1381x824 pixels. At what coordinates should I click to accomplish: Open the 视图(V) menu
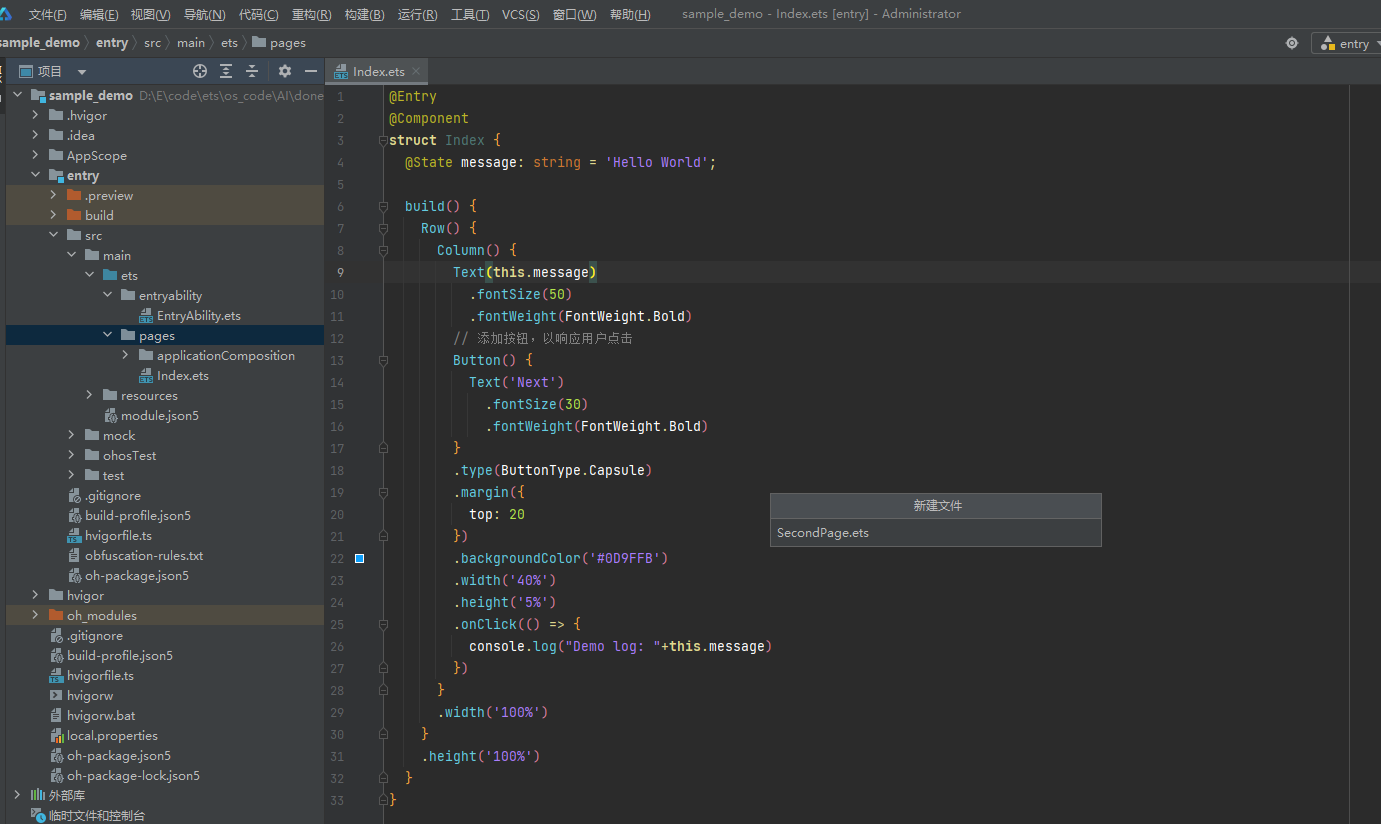point(151,14)
